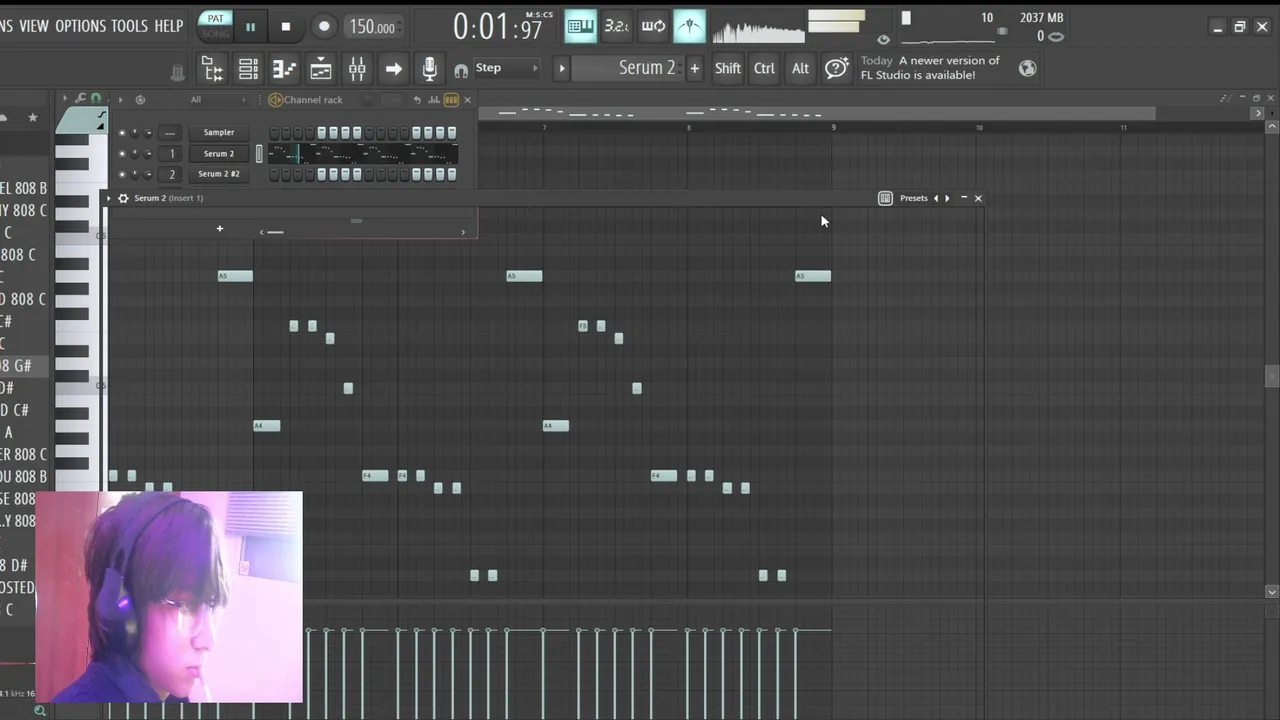Toggle the Shift key button
The height and width of the screenshot is (720, 1280).
[x=728, y=68]
